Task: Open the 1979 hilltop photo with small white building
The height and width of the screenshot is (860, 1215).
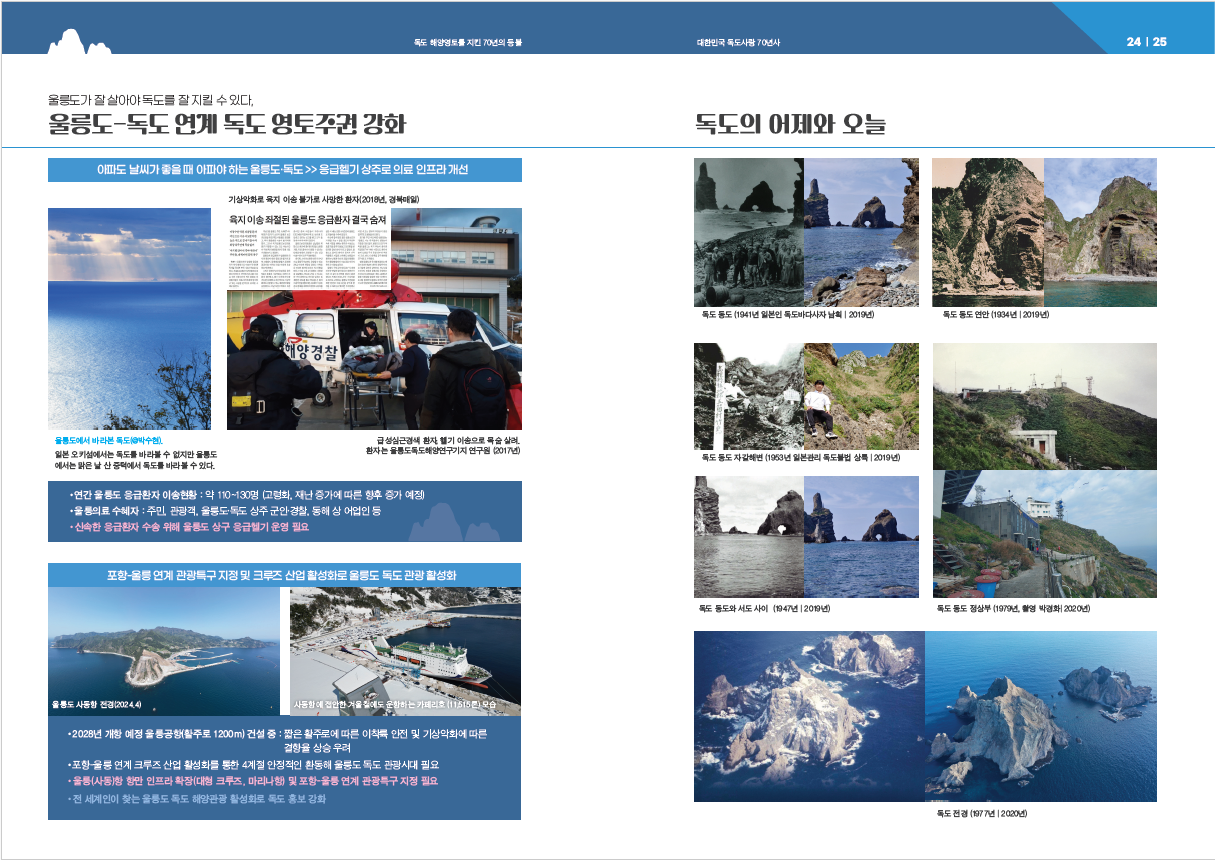Action: click(1044, 406)
